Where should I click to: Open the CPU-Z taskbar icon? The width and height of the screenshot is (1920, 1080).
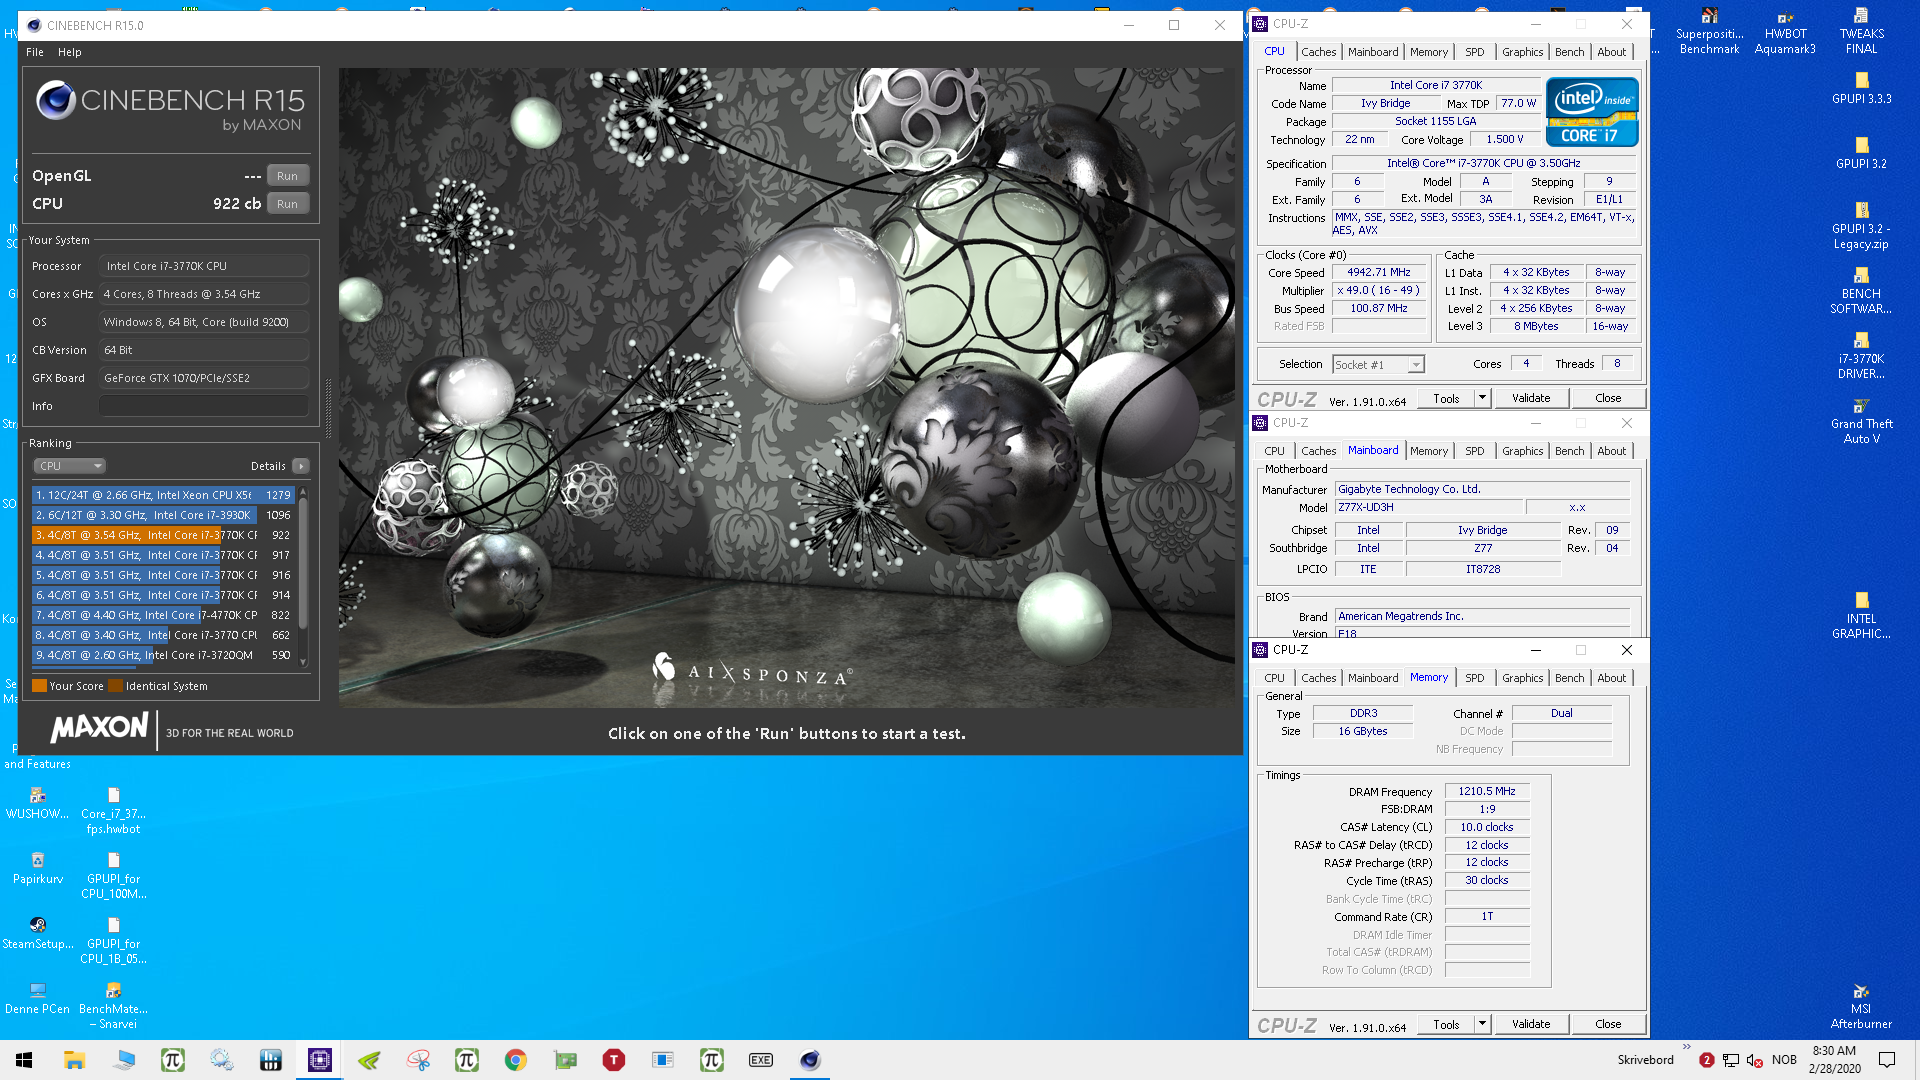tap(320, 1060)
